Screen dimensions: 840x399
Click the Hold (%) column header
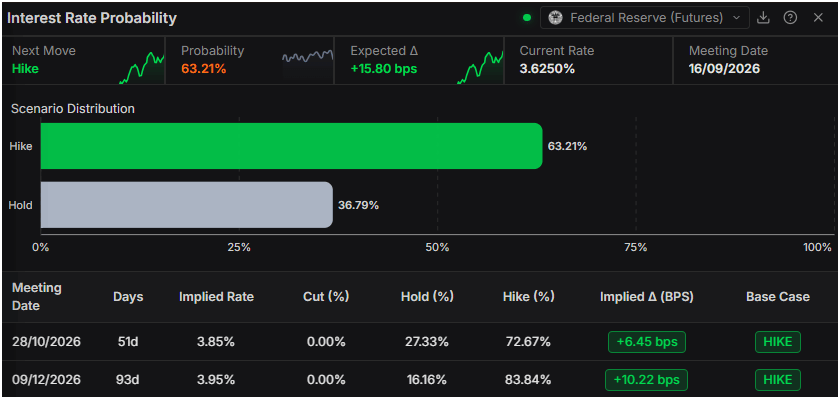(x=427, y=297)
